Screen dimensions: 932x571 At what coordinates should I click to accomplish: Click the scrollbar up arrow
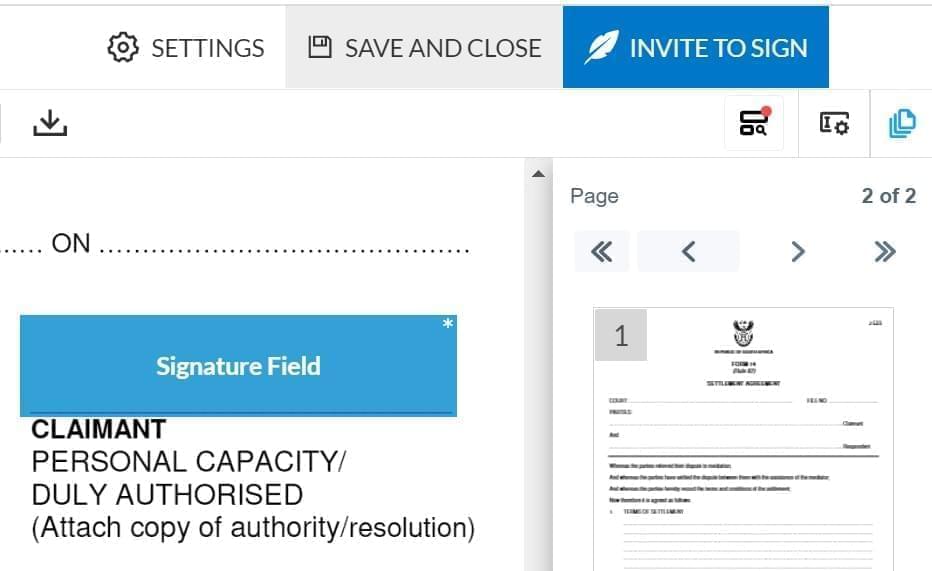pos(538,174)
